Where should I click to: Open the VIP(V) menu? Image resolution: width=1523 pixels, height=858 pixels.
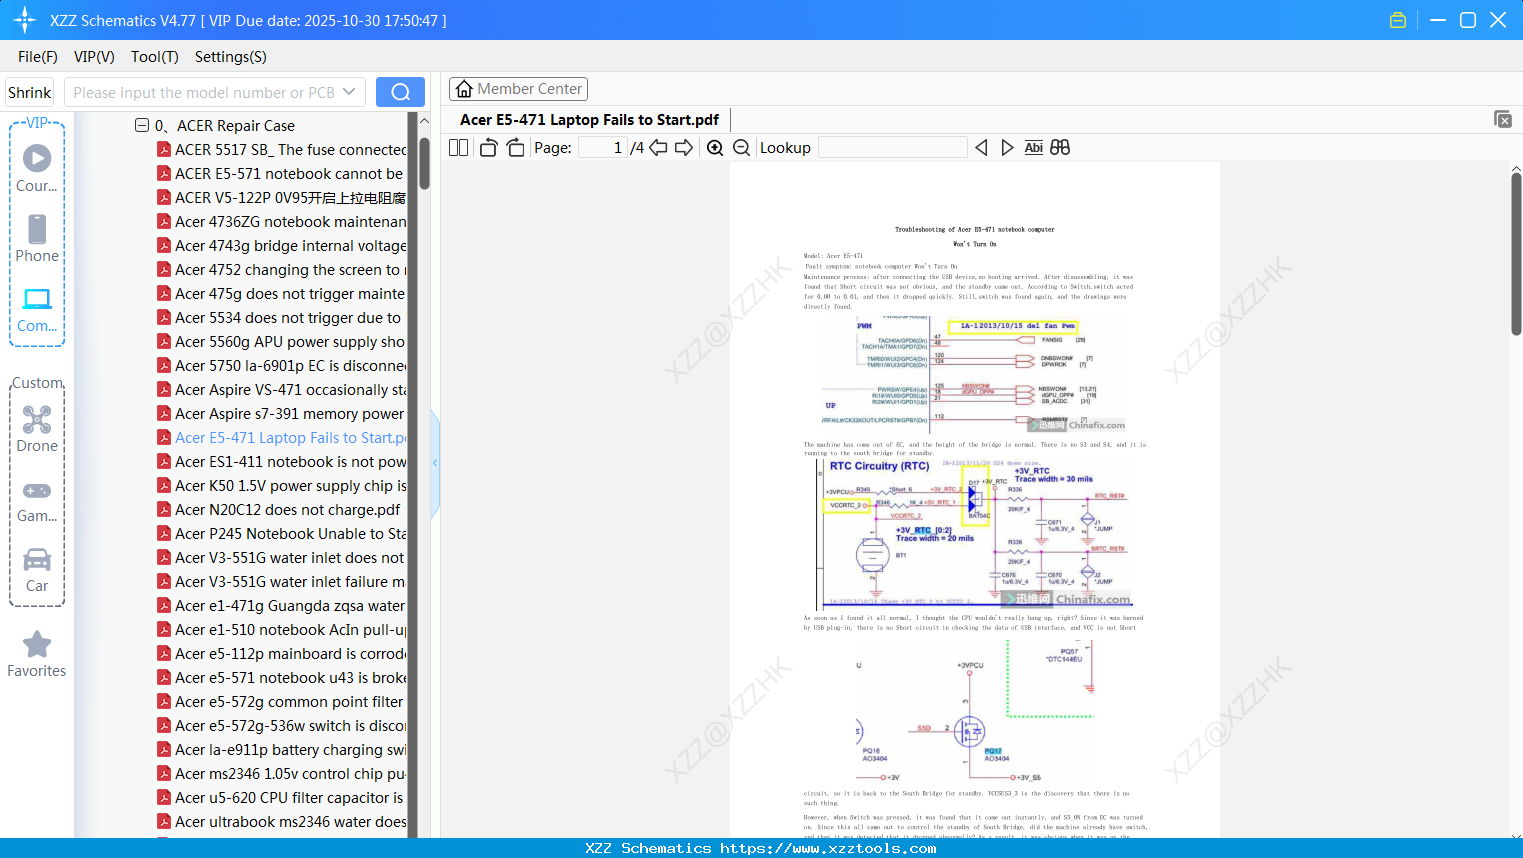(x=94, y=57)
